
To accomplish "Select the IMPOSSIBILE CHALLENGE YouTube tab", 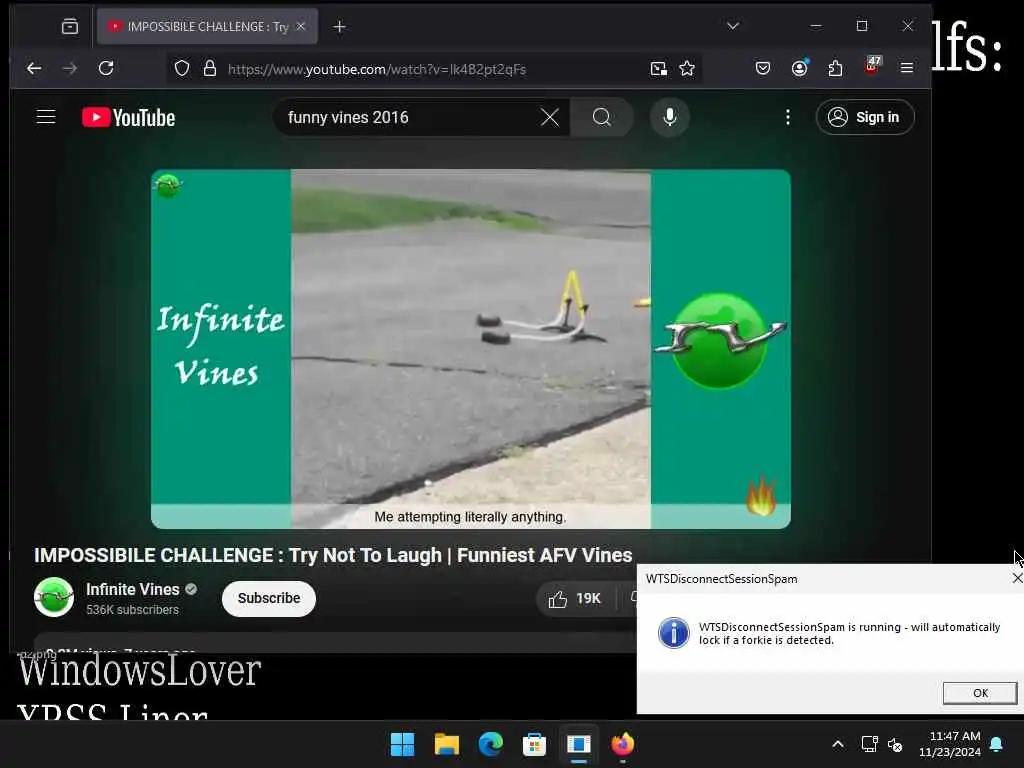I will point(207,26).
